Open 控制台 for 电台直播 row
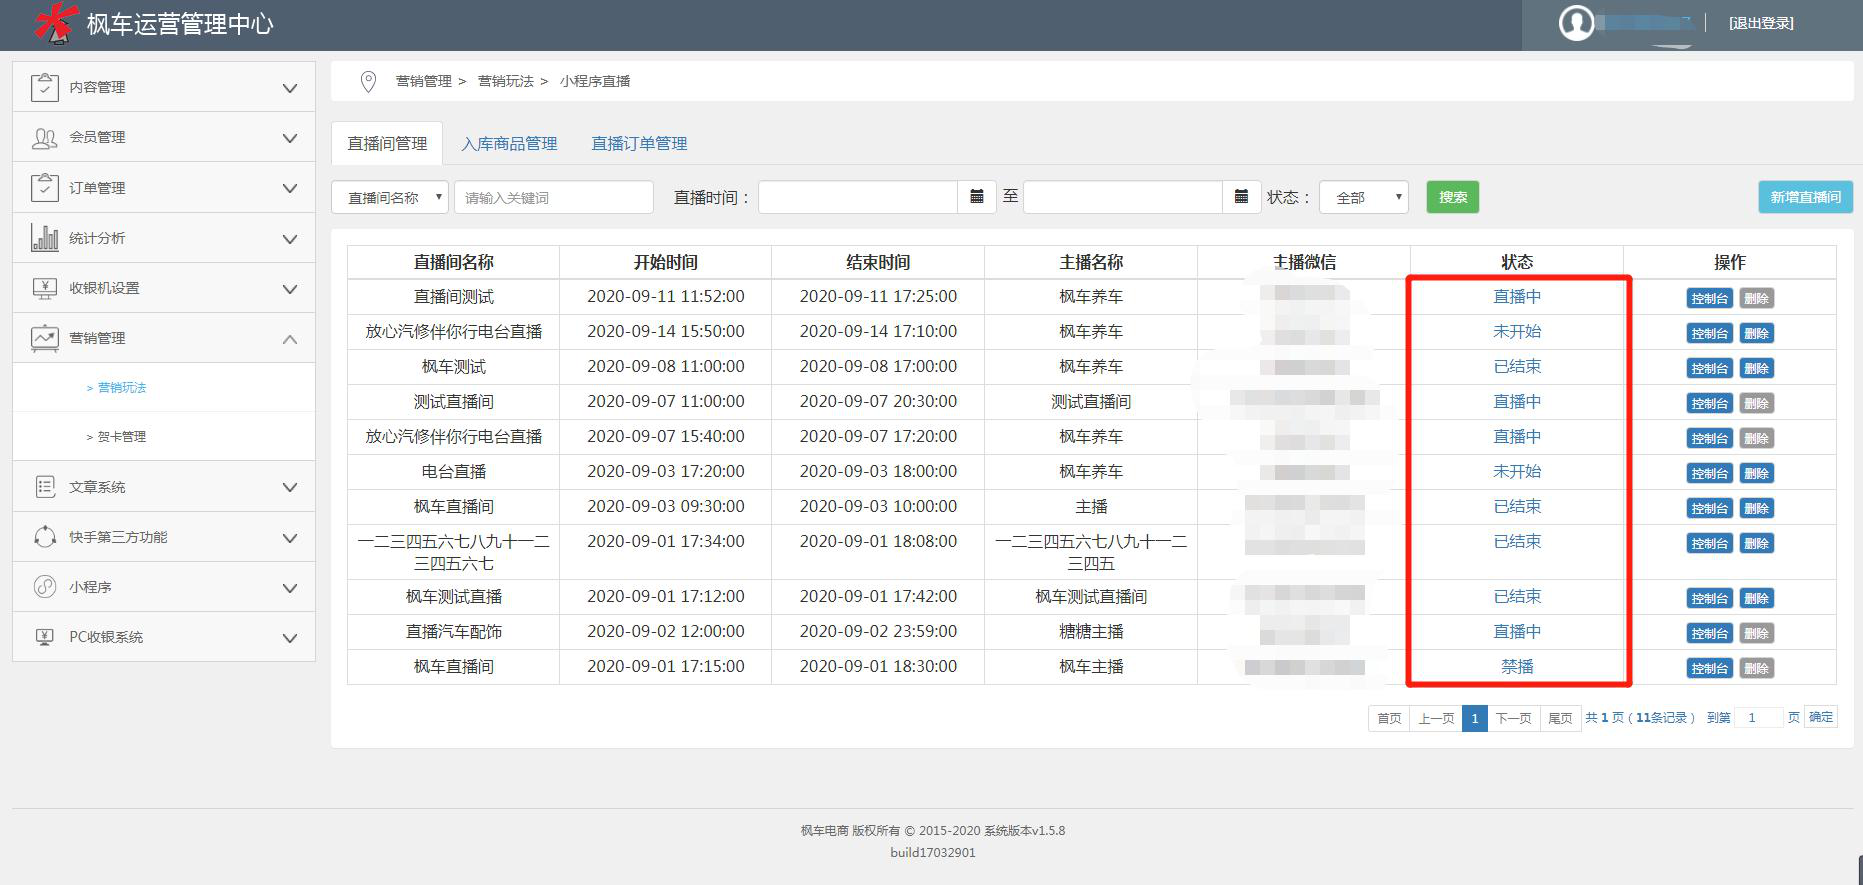 tap(1710, 473)
